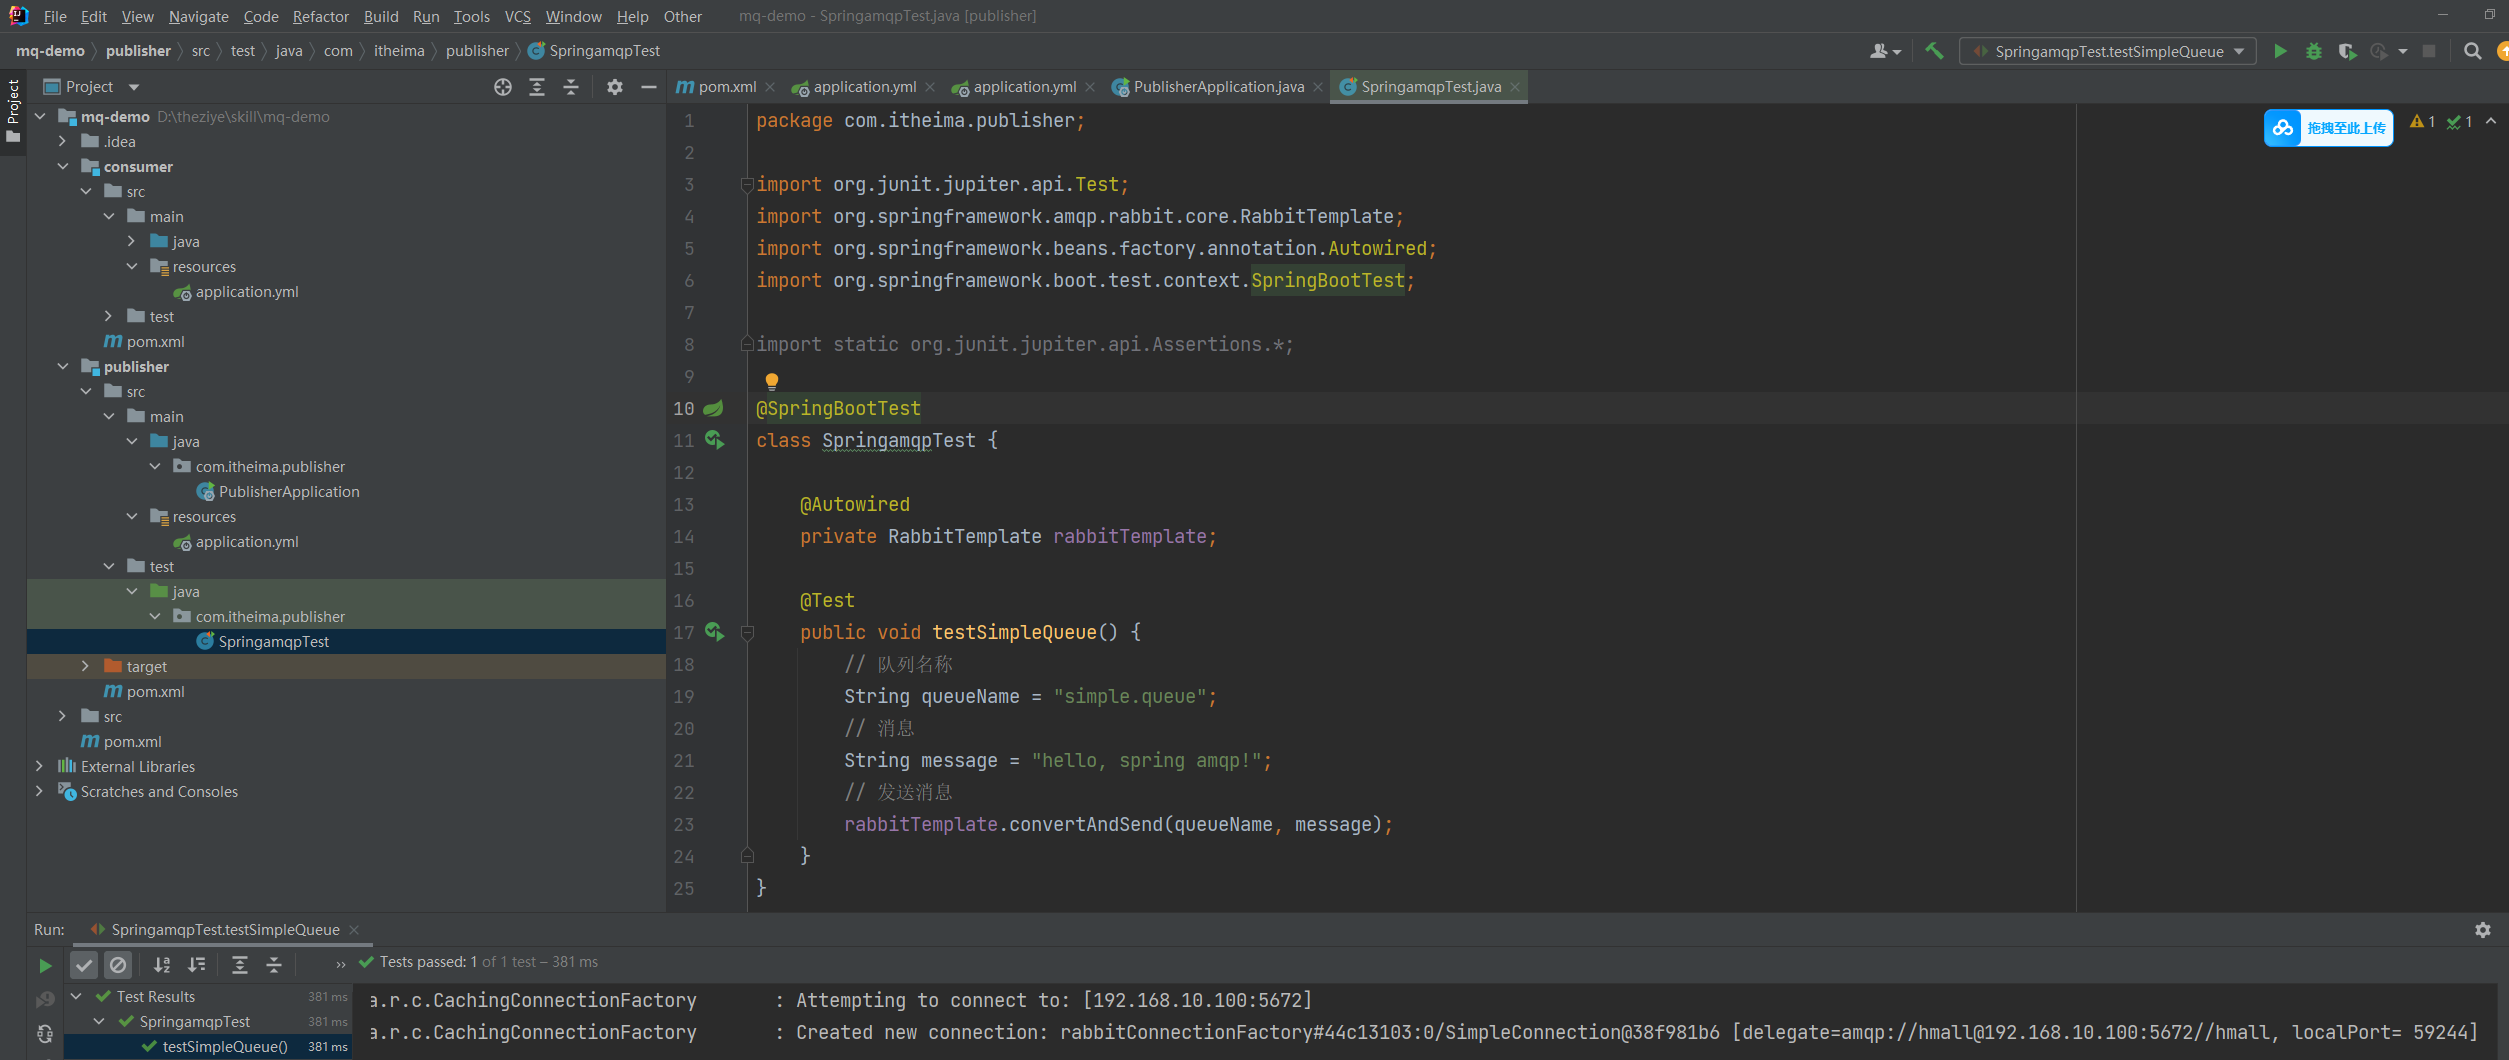2509x1060 pixels.
Task: Expand Scratches and Consoles node
Action: 39,791
